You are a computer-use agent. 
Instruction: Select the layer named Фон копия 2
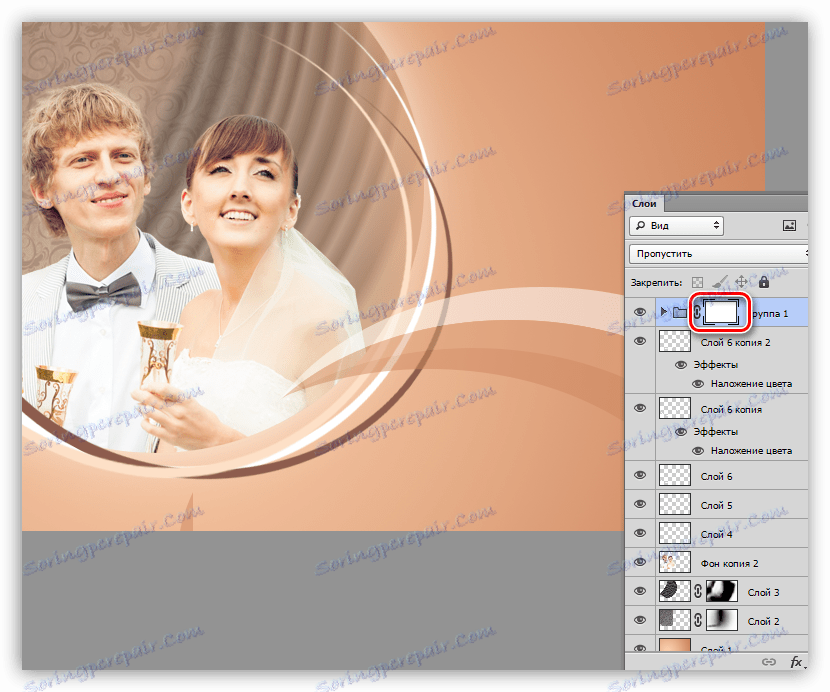click(729, 563)
